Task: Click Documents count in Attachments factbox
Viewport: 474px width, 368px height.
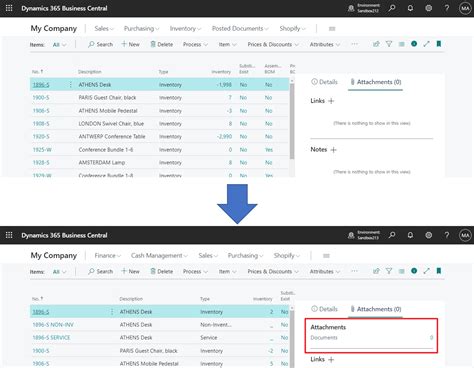Action: click(431, 338)
